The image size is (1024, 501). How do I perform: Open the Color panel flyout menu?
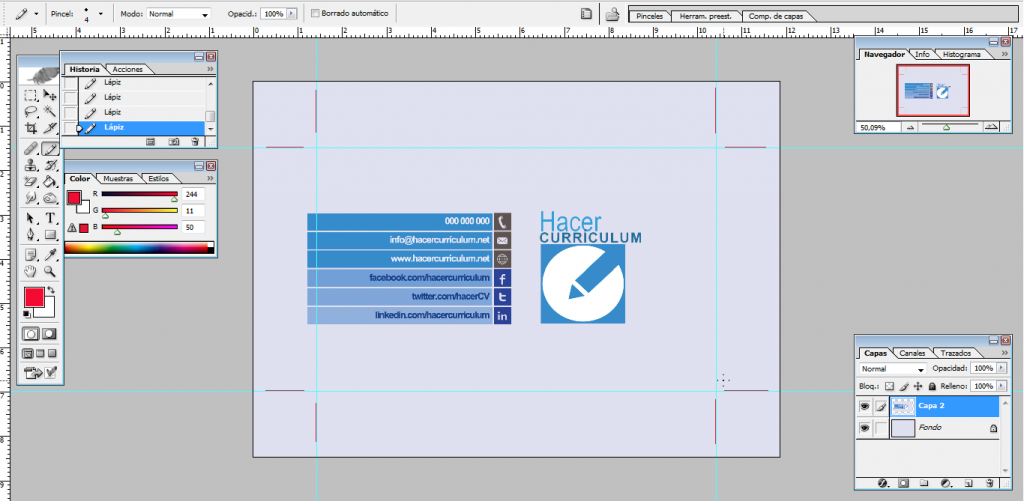pyautogui.click(x=210, y=178)
